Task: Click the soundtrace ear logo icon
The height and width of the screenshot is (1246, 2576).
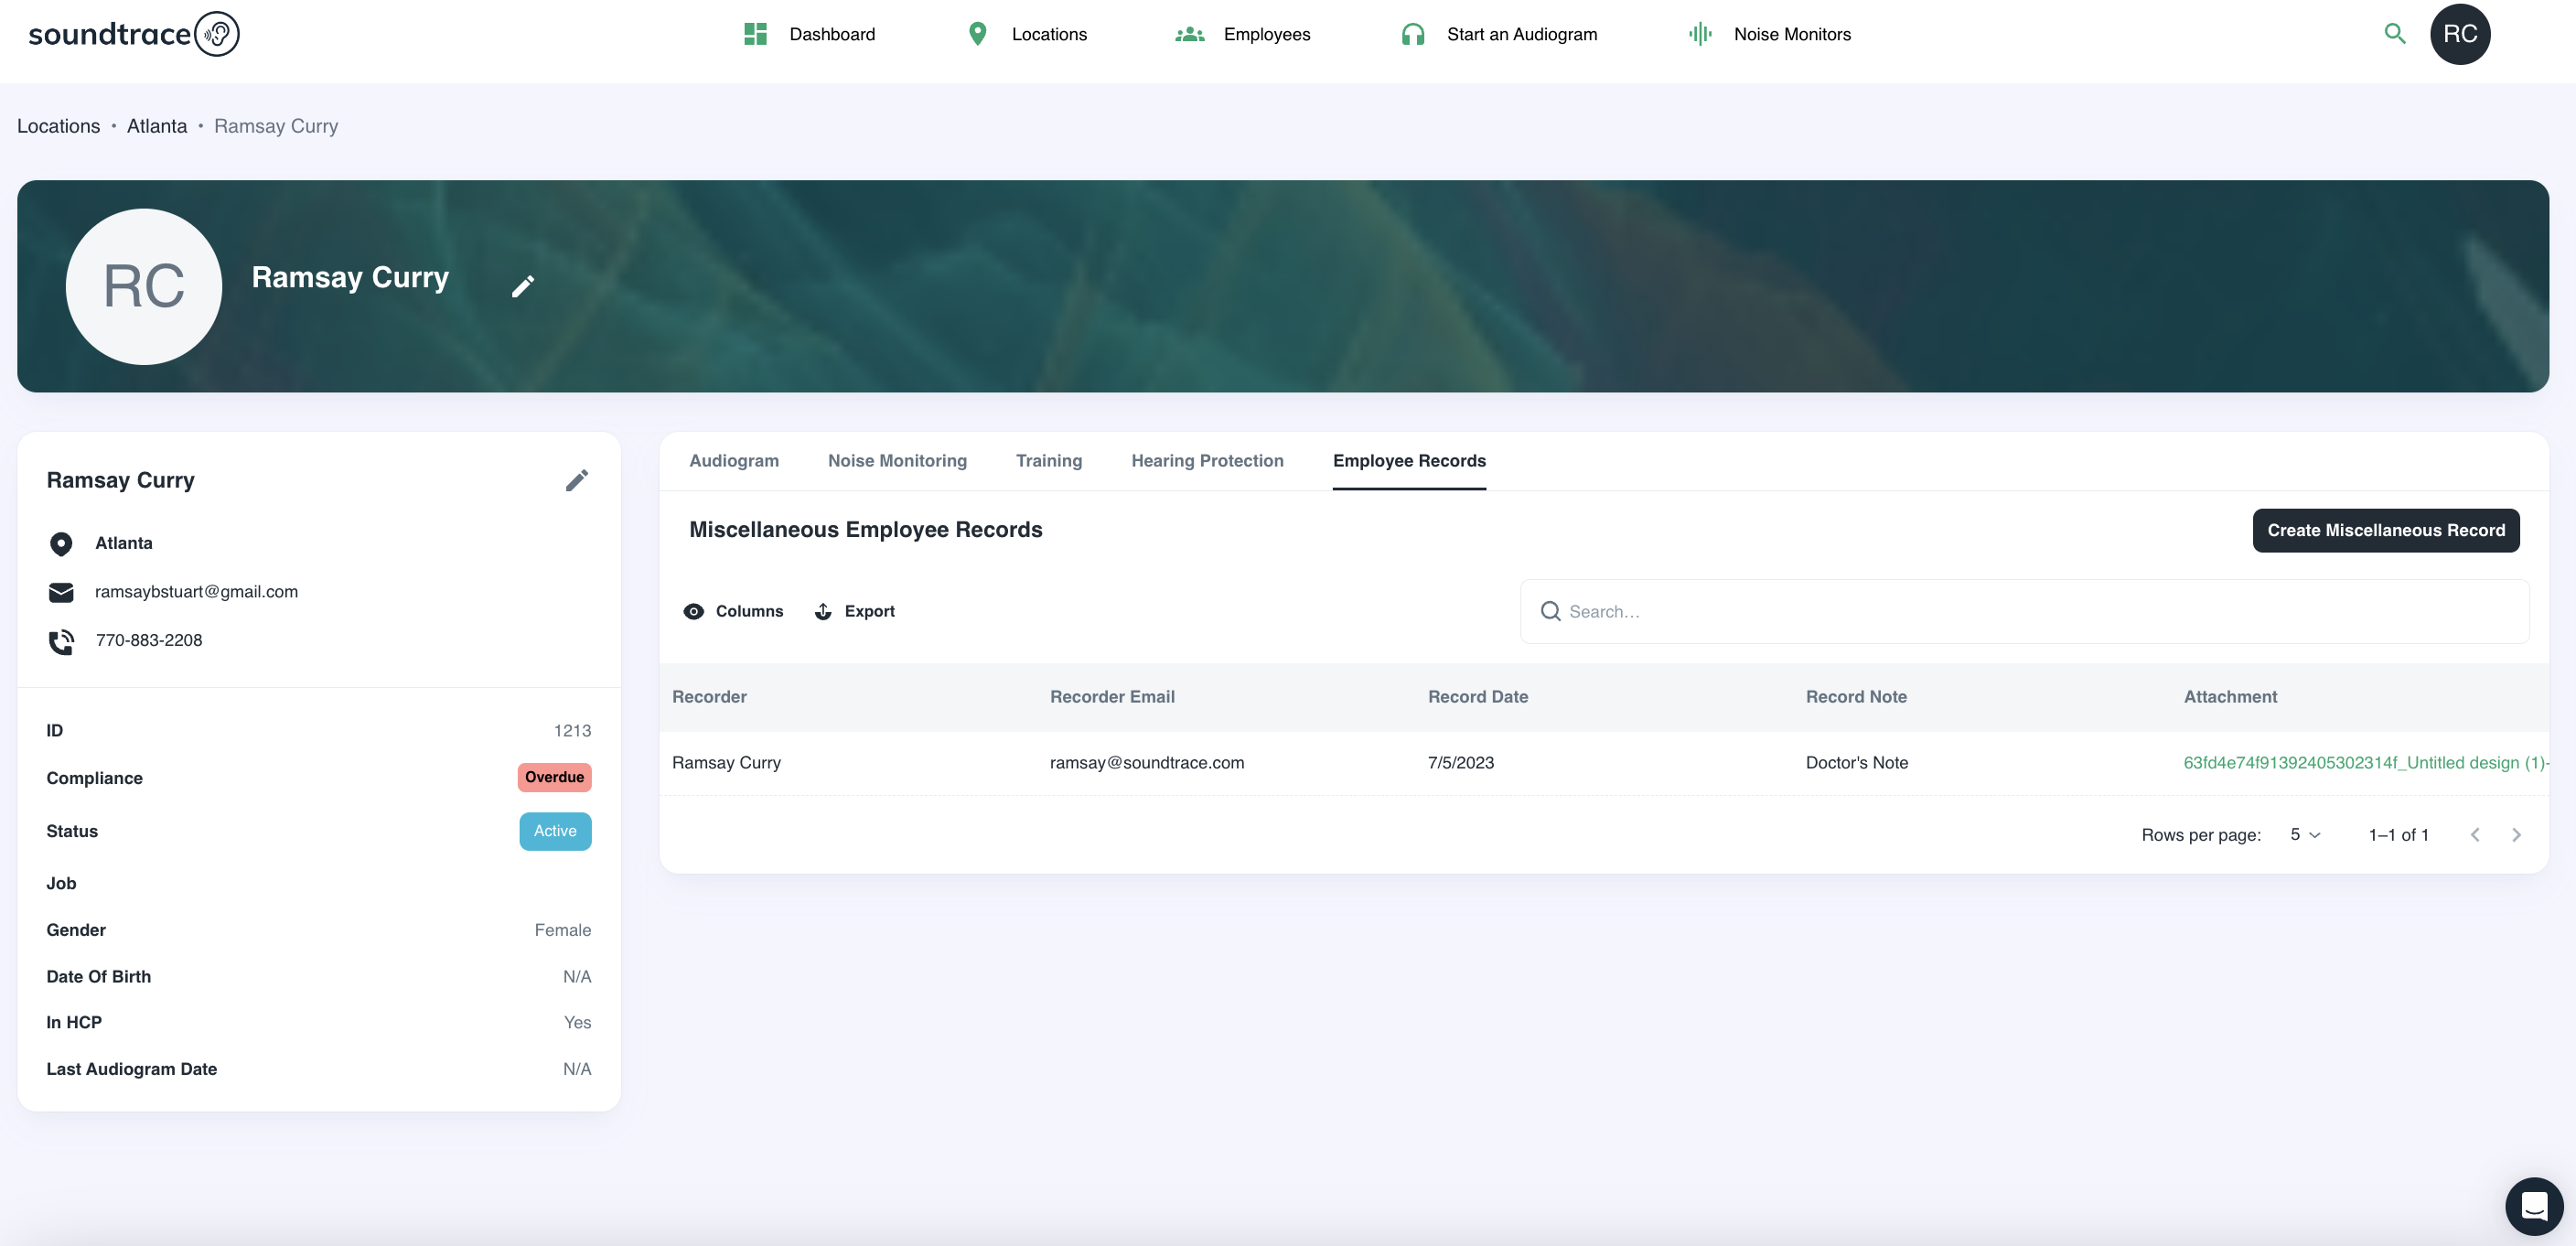Action: pyautogui.click(x=216, y=34)
